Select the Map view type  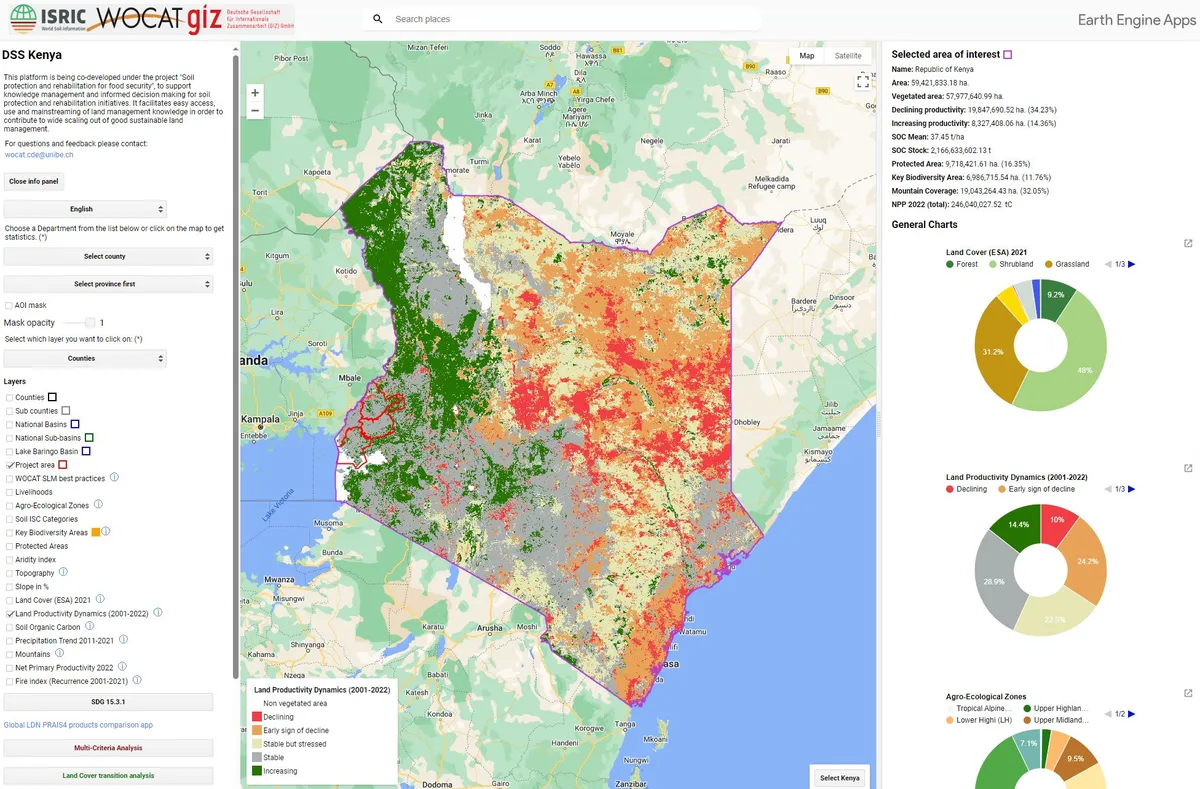click(x=806, y=56)
